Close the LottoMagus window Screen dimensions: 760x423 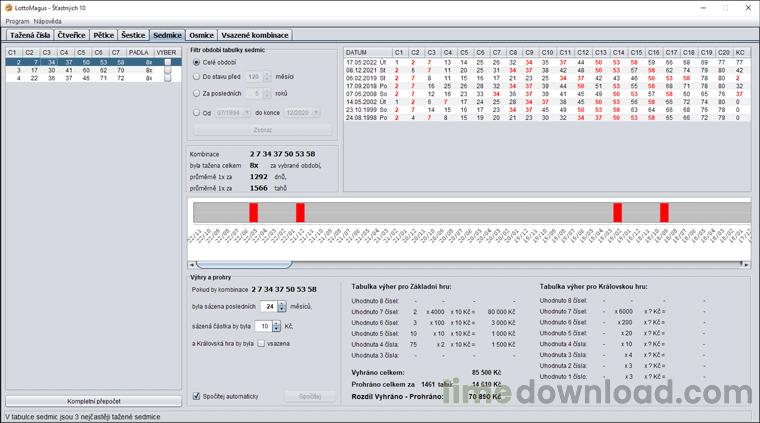(x=748, y=8)
